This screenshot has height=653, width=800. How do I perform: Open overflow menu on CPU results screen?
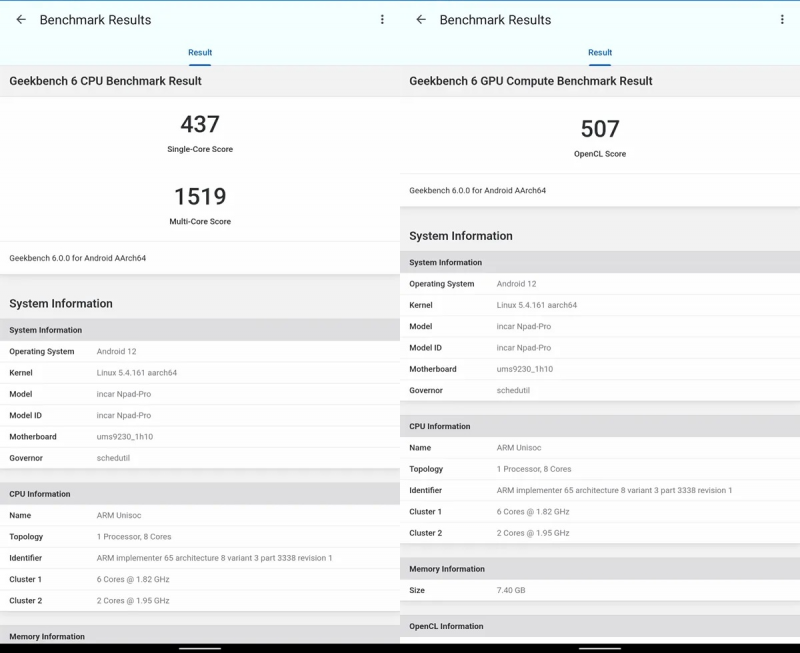point(382,19)
